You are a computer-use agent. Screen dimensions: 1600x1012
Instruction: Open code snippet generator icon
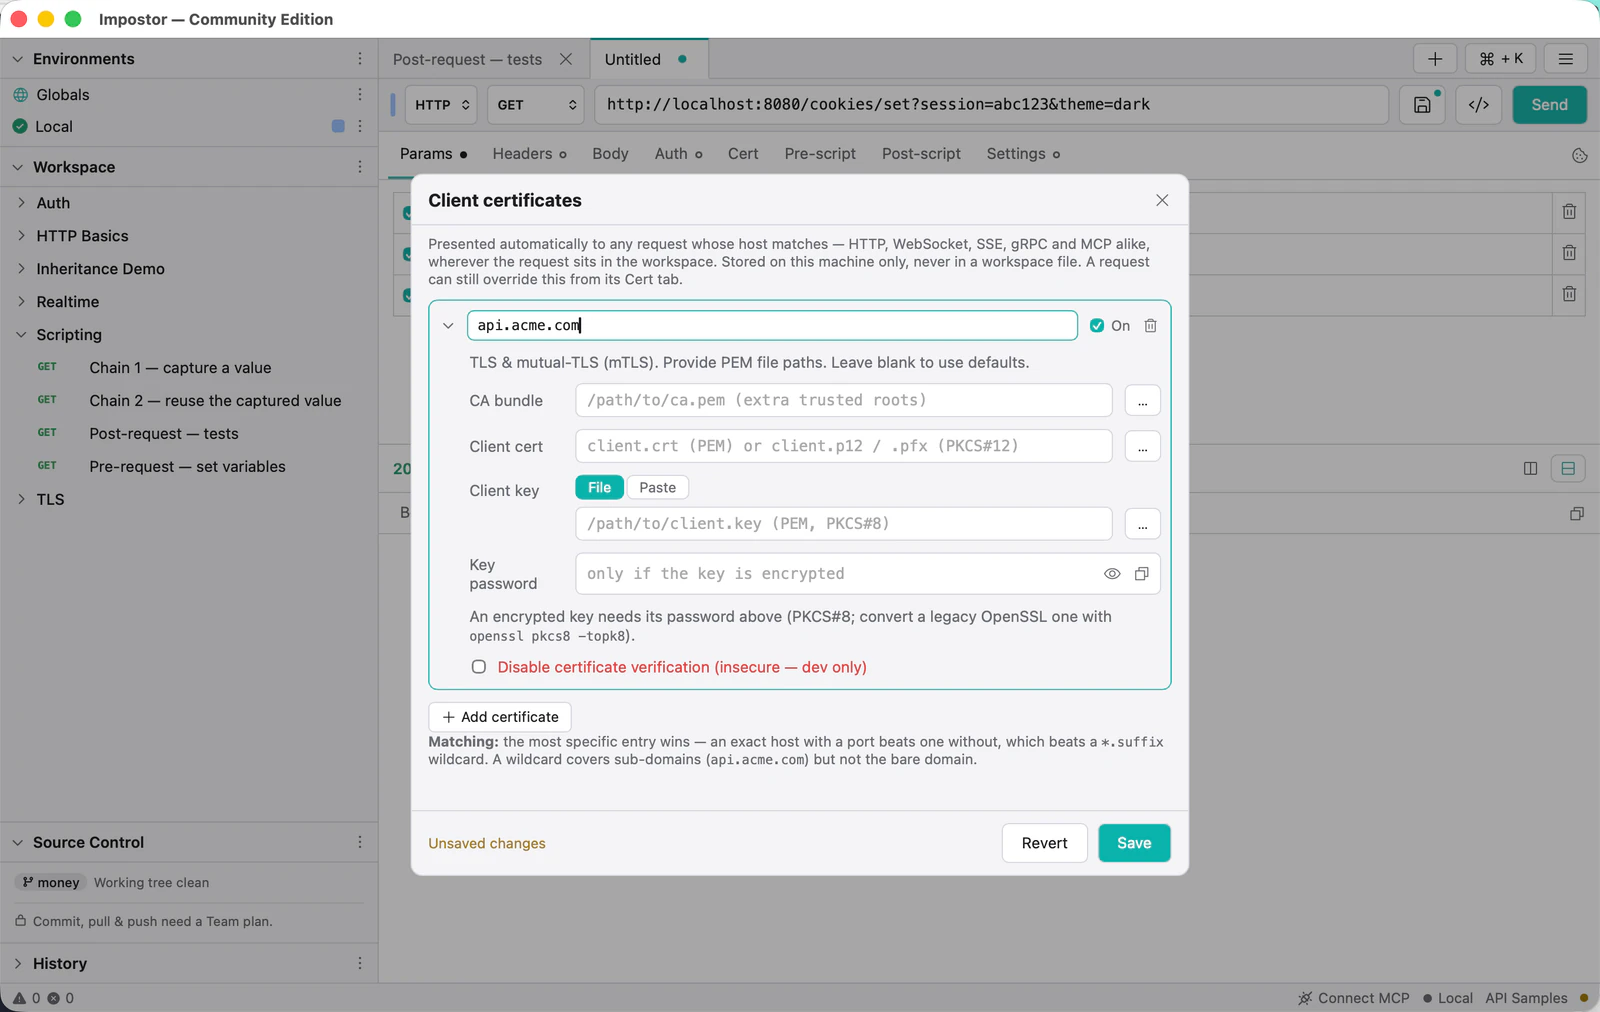click(1479, 105)
